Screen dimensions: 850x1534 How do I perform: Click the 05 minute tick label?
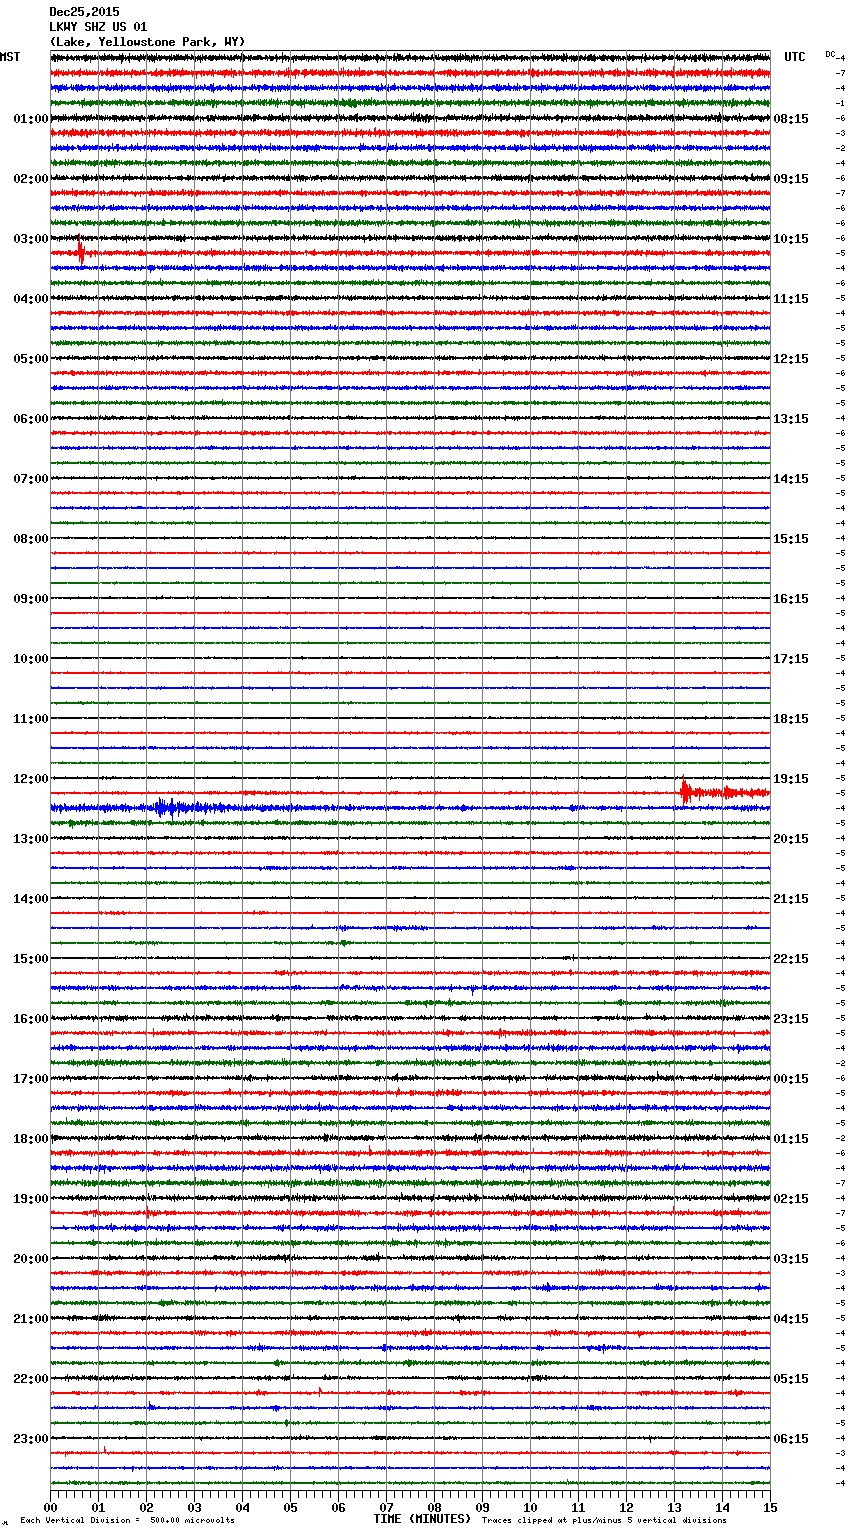pos(290,1507)
